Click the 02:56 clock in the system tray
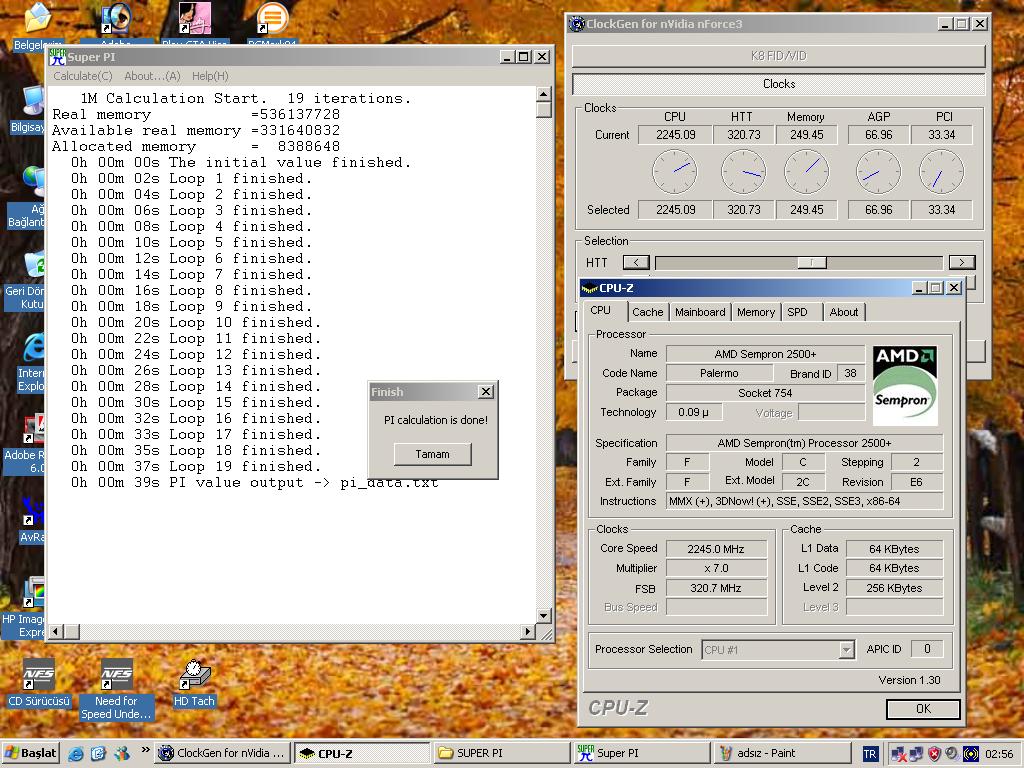 click(999, 754)
